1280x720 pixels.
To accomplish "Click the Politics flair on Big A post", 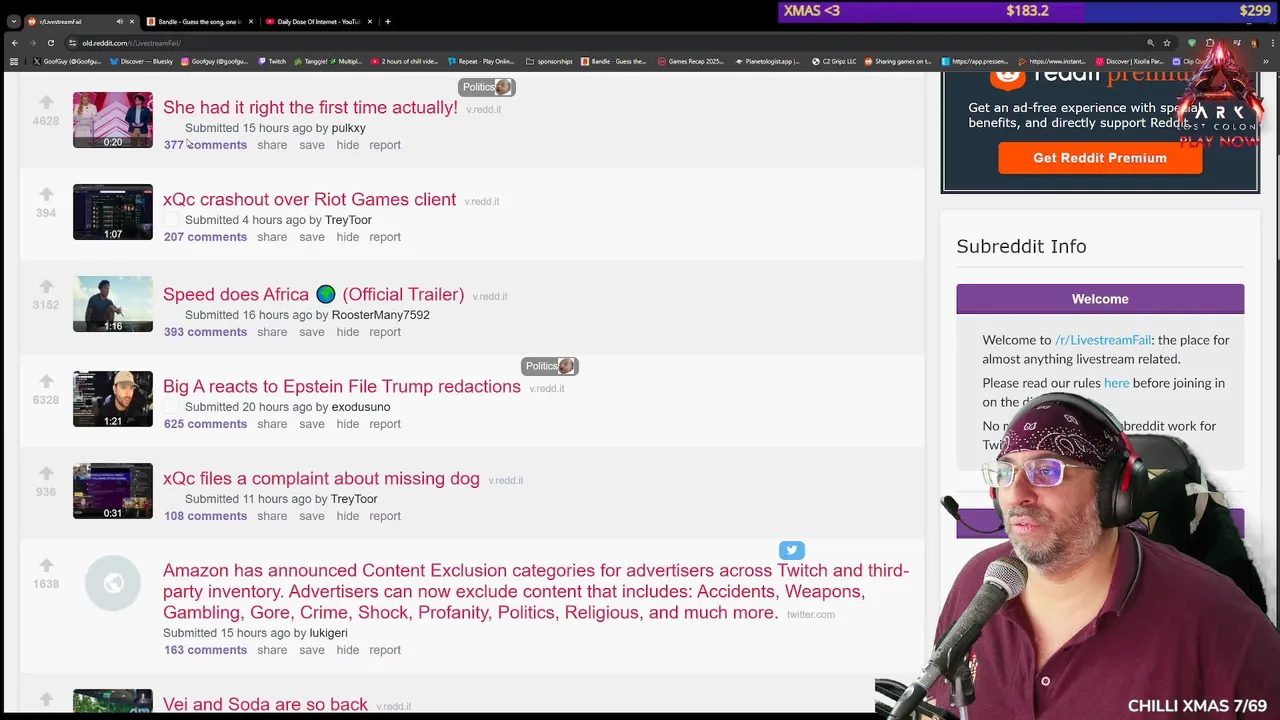I will (549, 366).
